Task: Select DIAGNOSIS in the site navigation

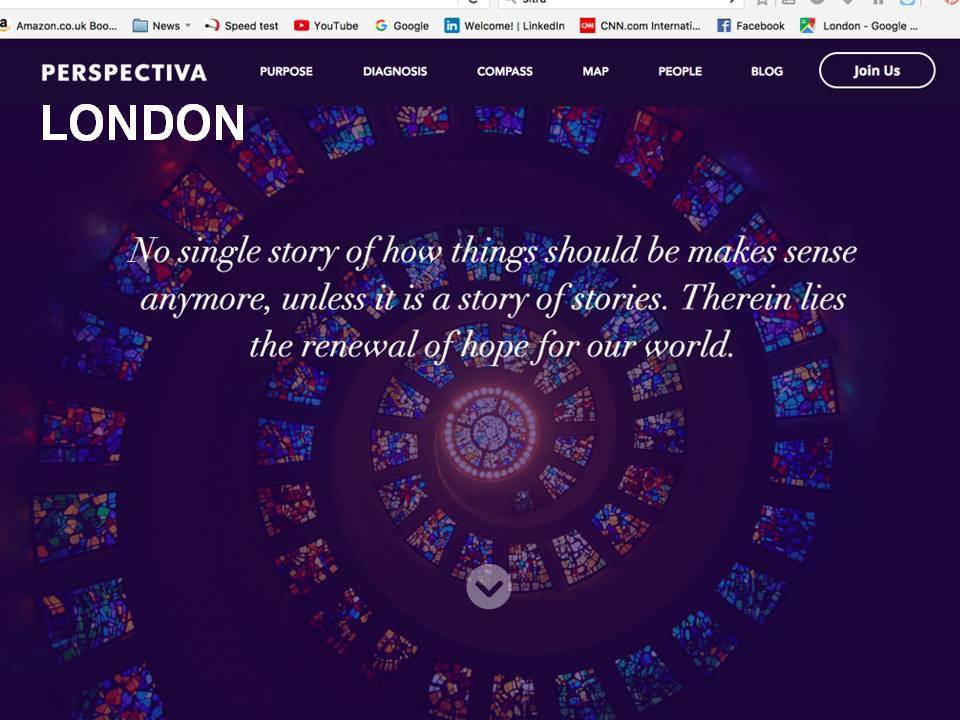Action: click(395, 71)
